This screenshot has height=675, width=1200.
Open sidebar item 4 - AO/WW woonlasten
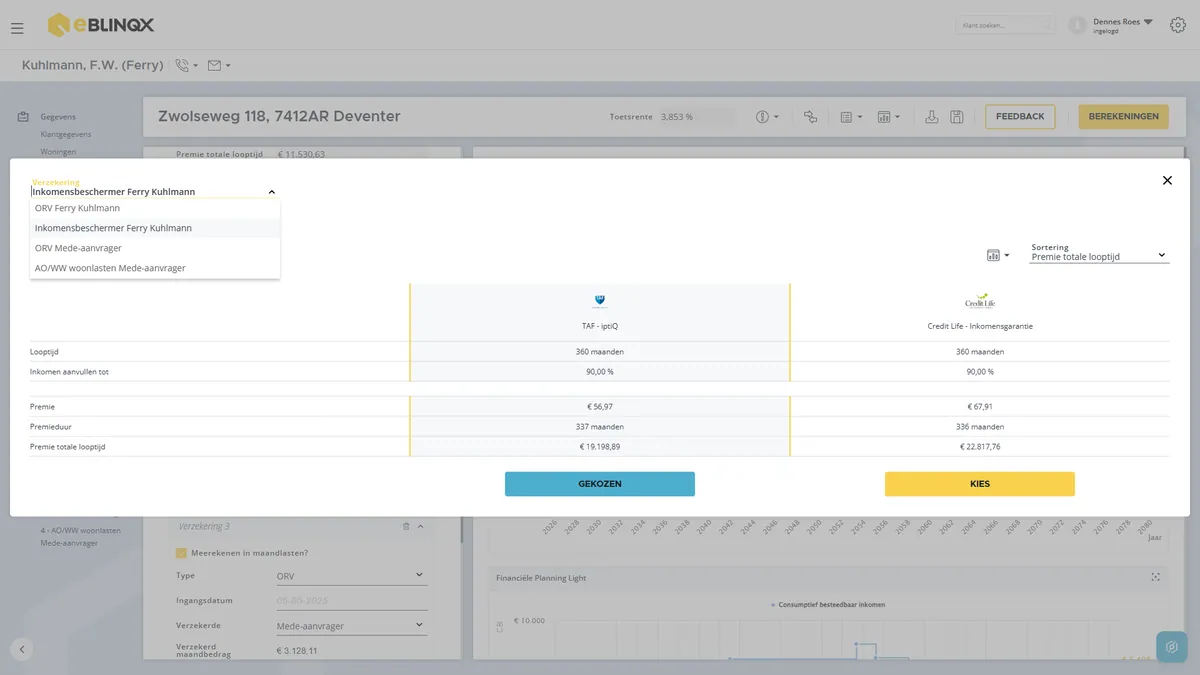pos(80,536)
